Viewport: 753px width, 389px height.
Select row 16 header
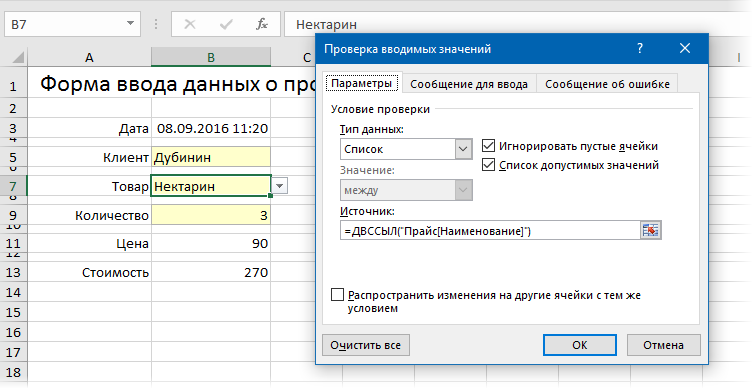13,332
